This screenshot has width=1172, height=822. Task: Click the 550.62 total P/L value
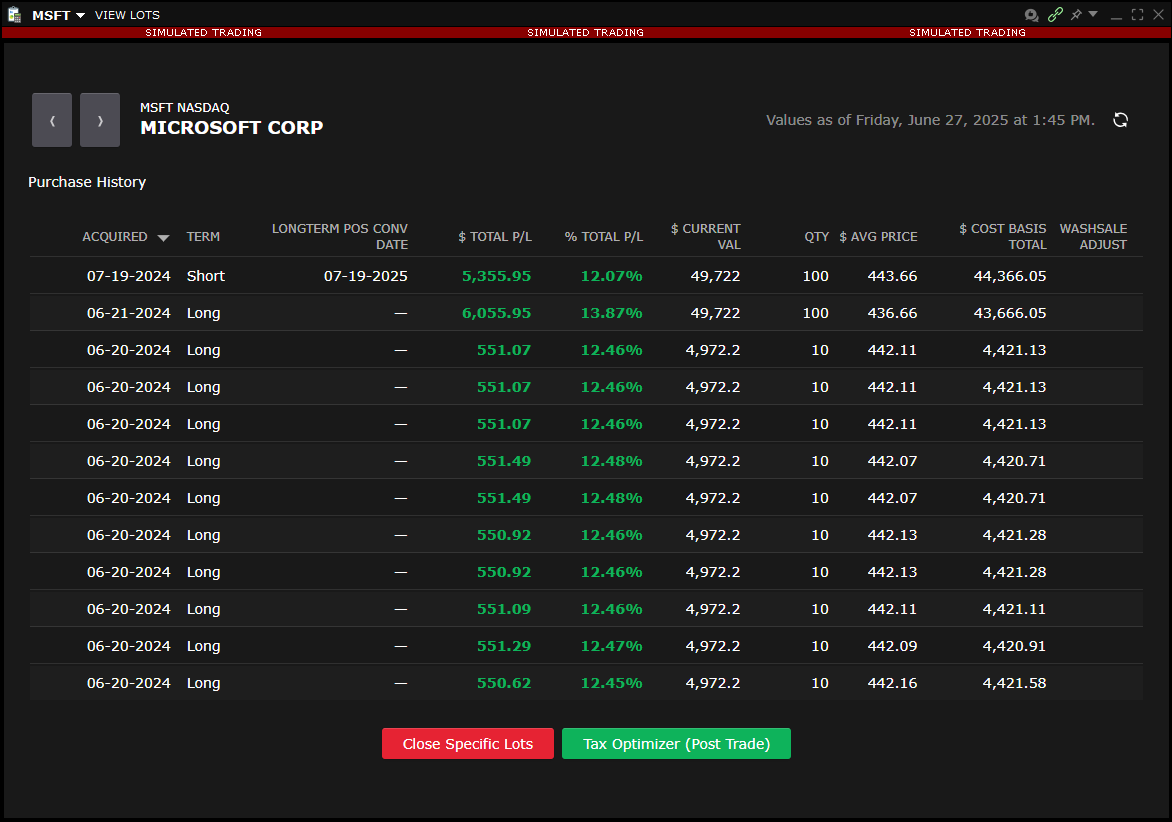click(504, 683)
